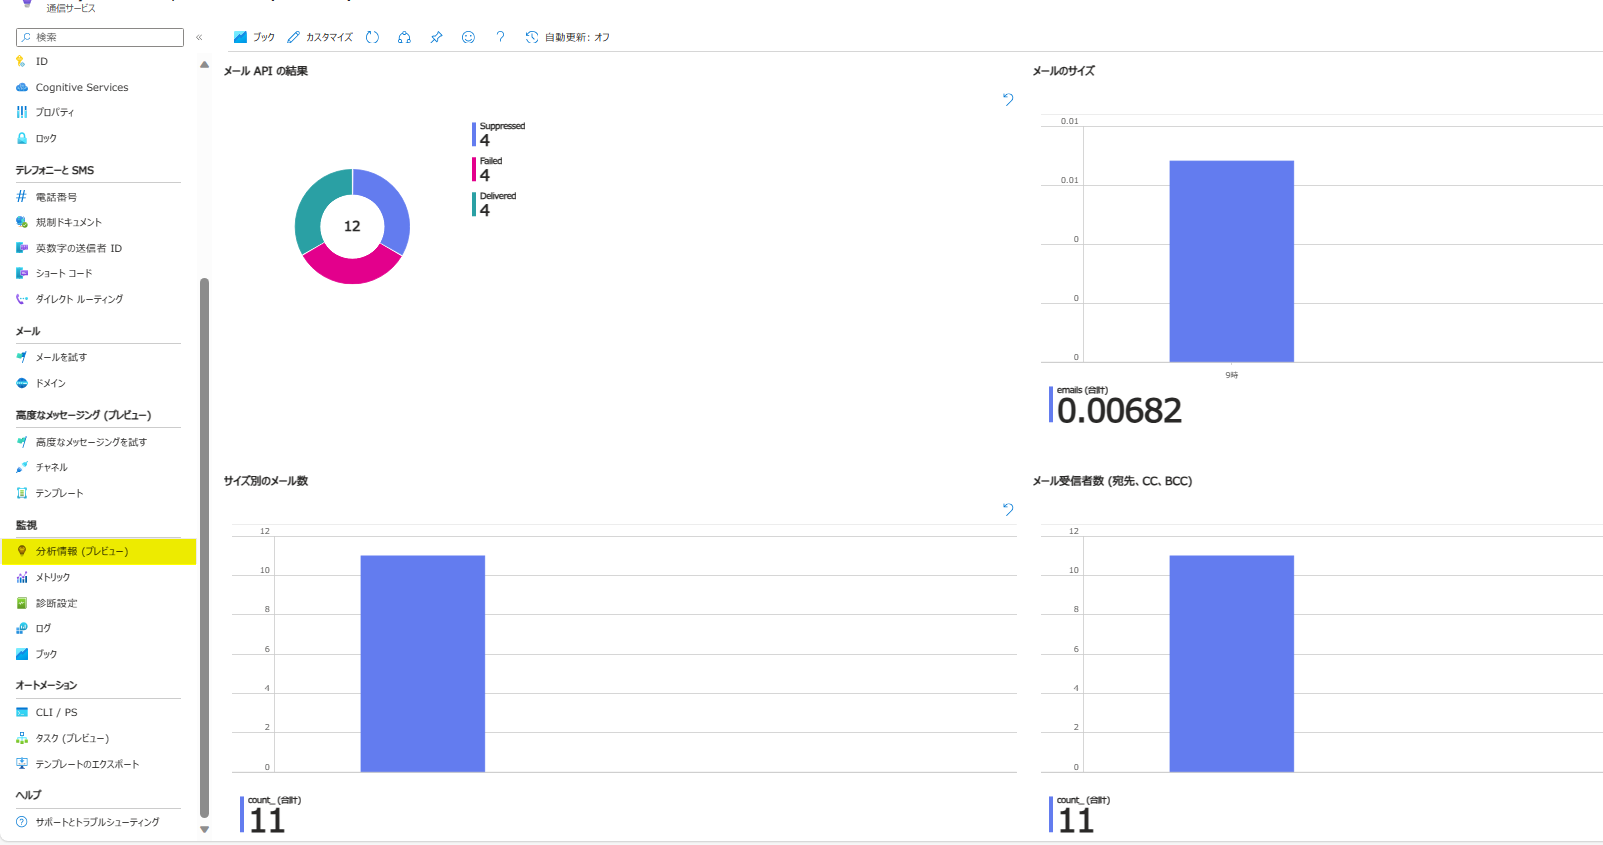Select 分析情報 (プレビュー) in the sidebar
This screenshot has height=845, width=1603.
coord(82,551)
